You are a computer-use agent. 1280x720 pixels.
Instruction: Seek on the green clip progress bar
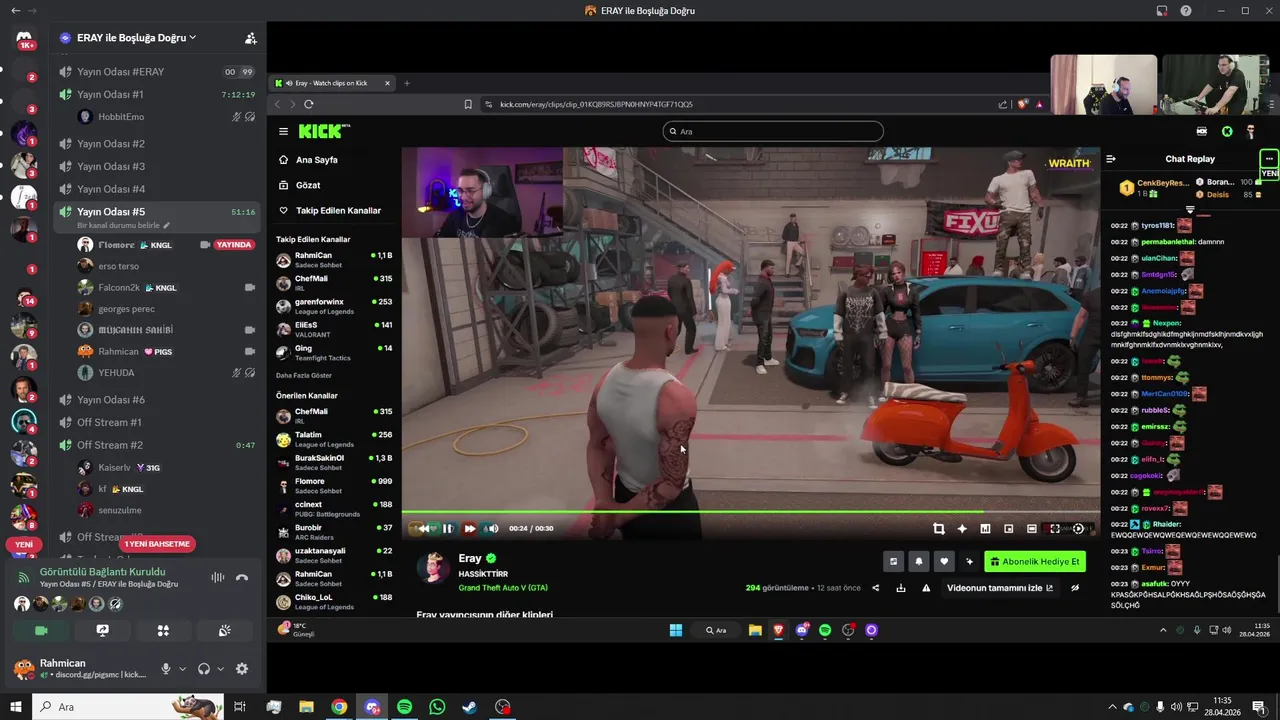point(750,512)
